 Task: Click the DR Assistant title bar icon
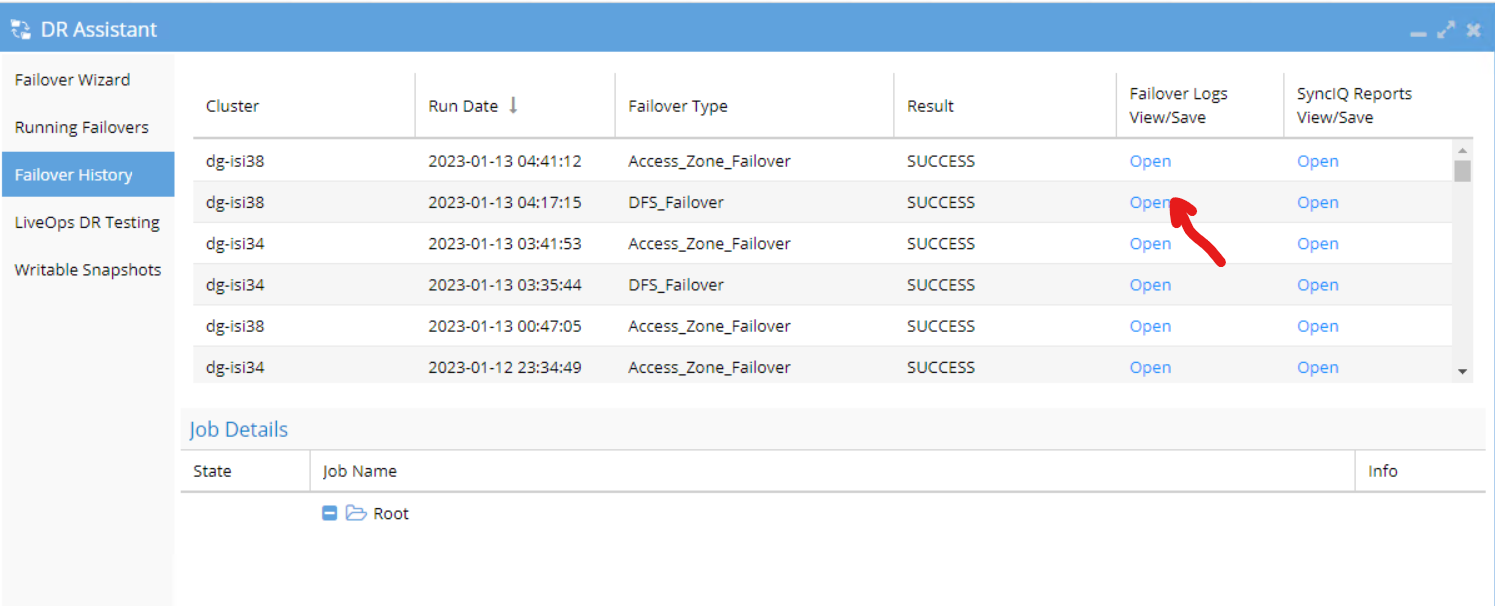[x=20, y=29]
